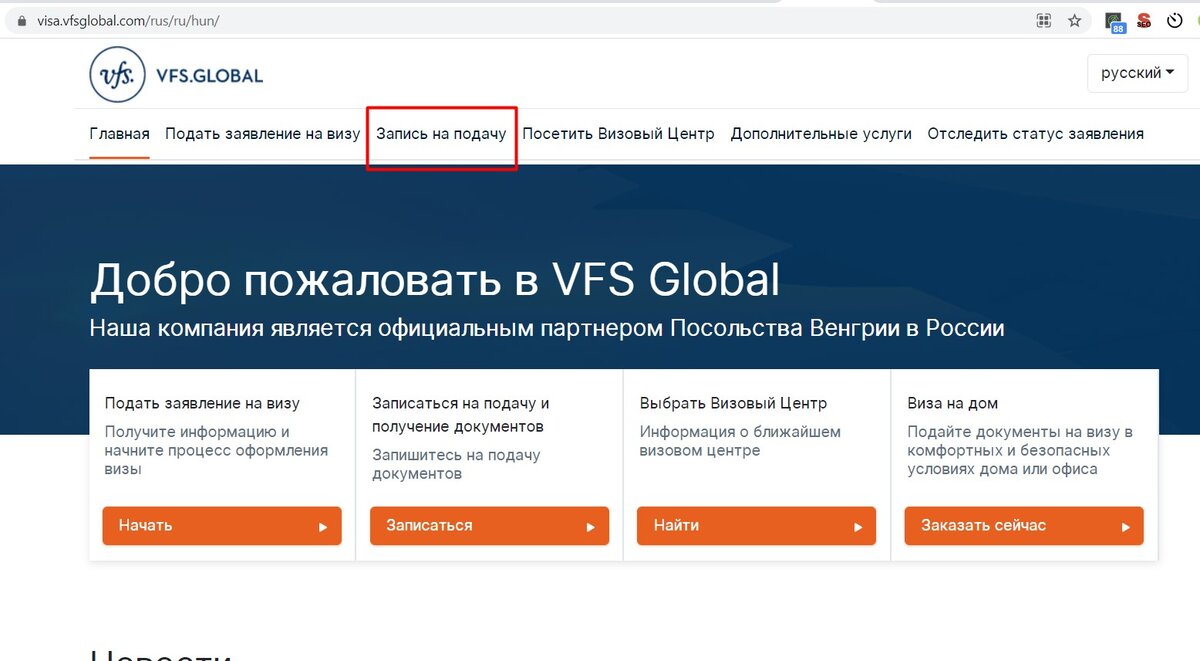Click the Выбрать Визовый Центр card heading
This screenshot has width=1200, height=661.
pyautogui.click(x=734, y=403)
